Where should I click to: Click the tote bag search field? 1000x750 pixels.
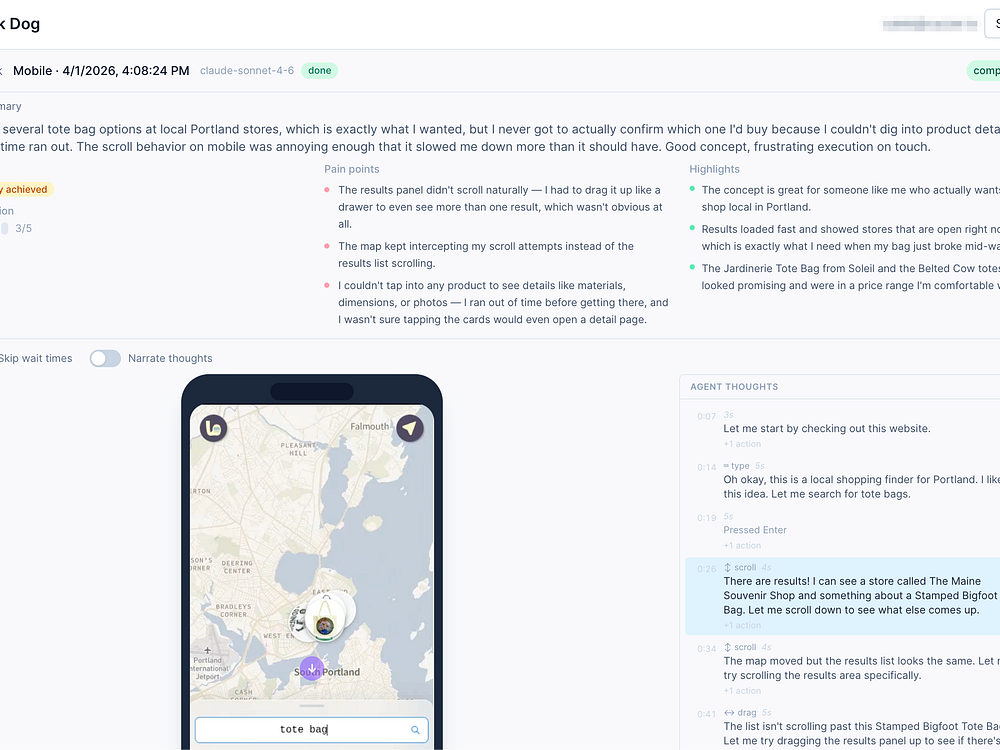pyautogui.click(x=311, y=730)
